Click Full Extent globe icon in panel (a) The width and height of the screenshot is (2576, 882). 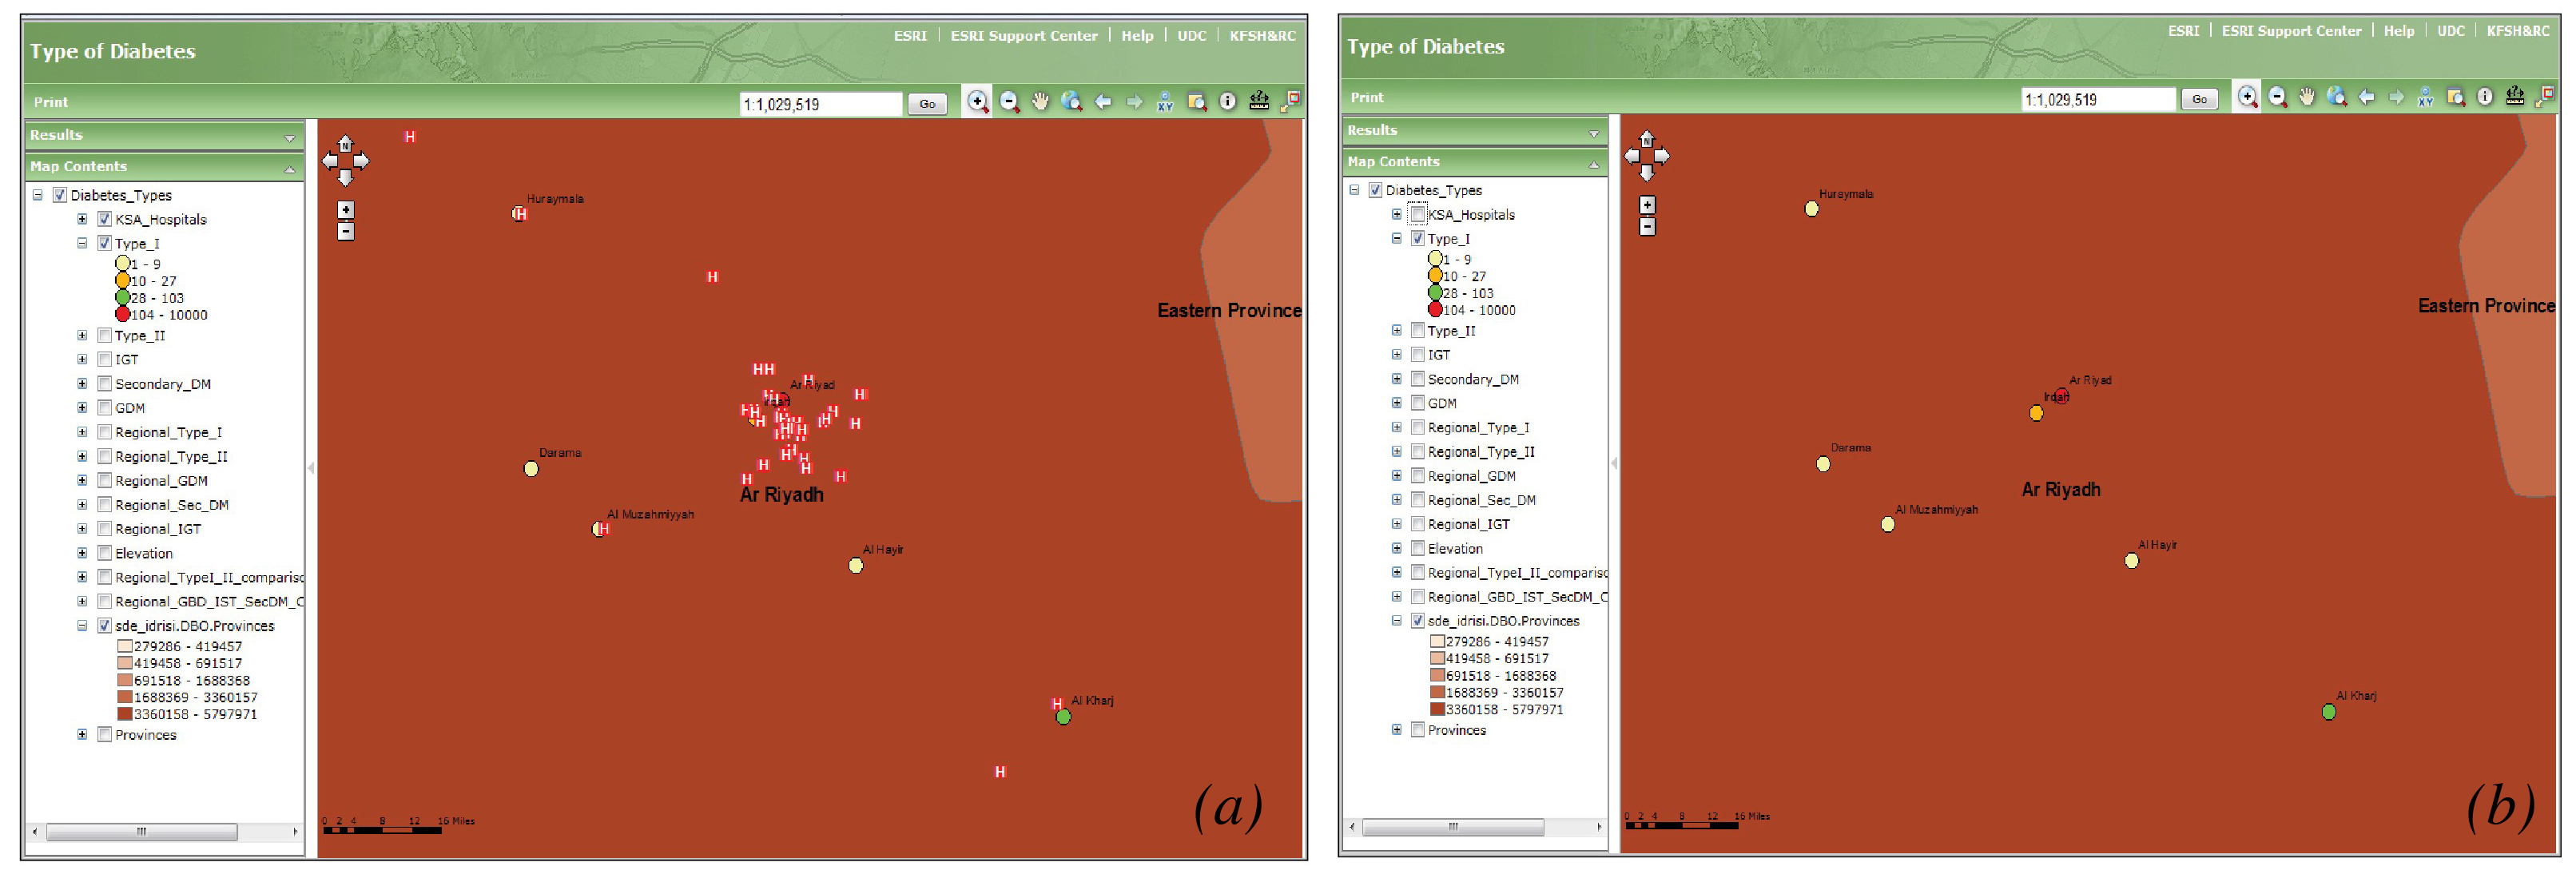point(1071,102)
